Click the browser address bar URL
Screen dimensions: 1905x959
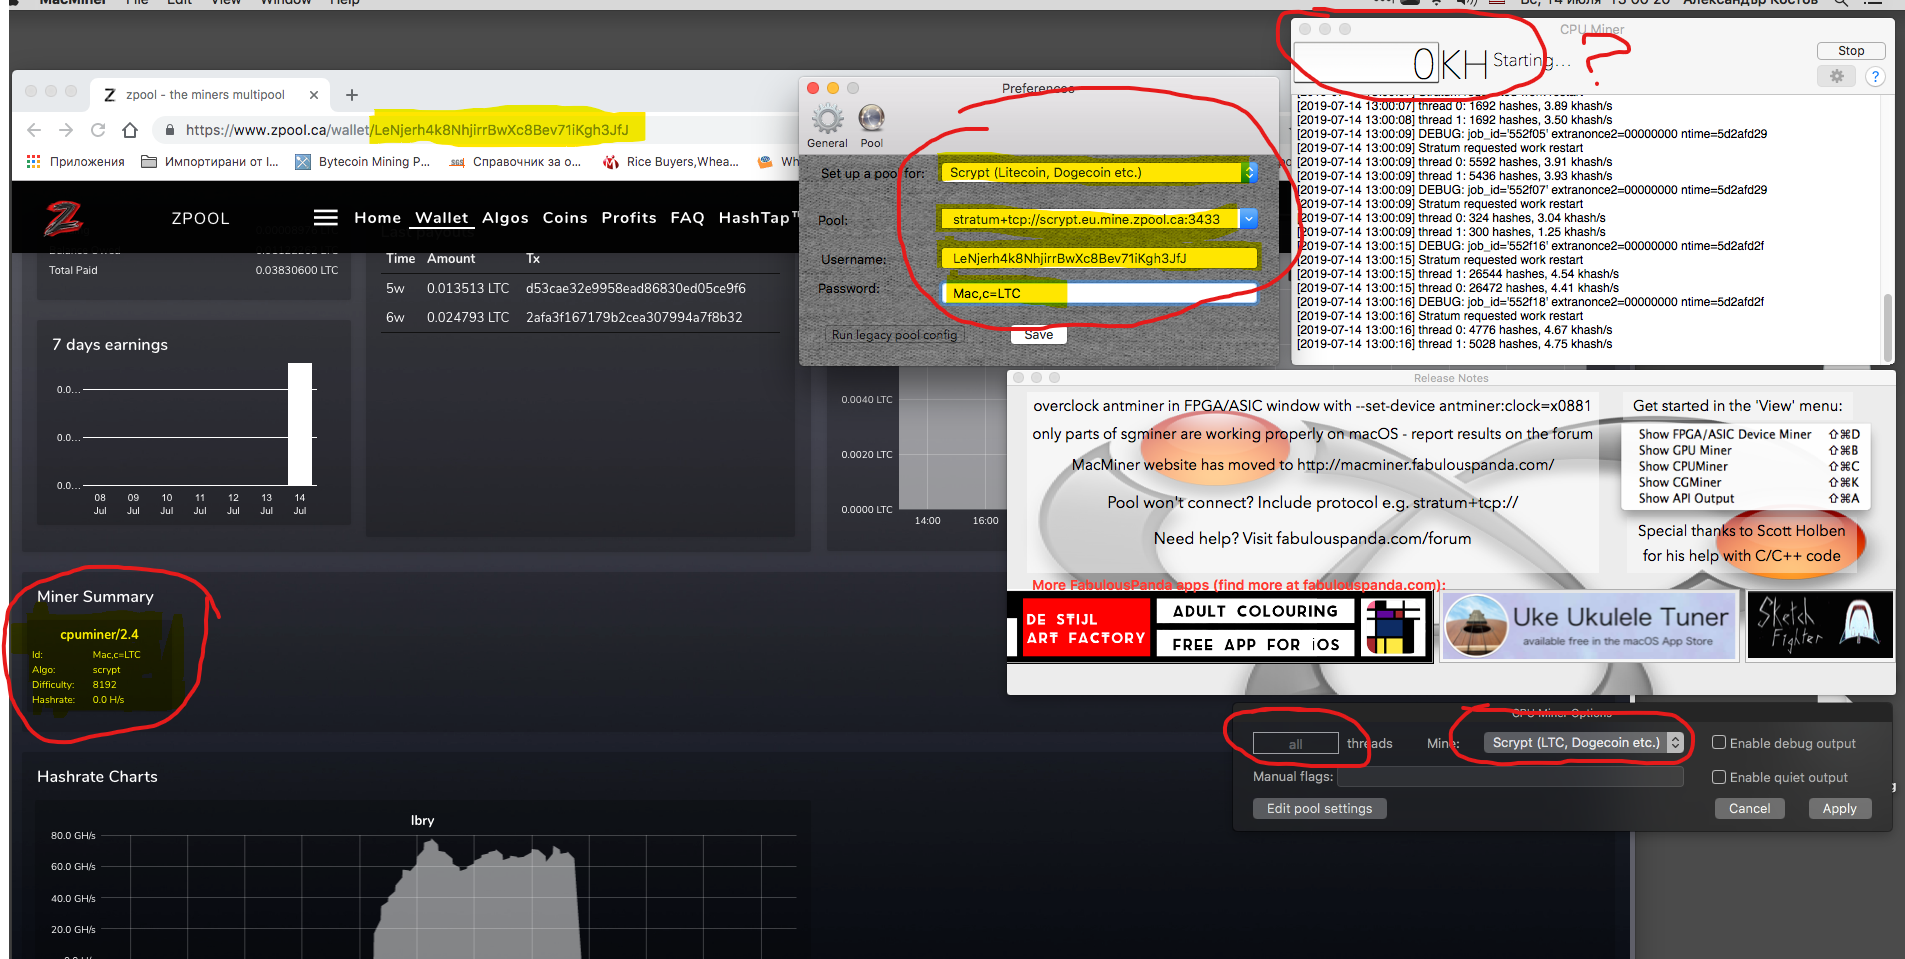point(407,130)
